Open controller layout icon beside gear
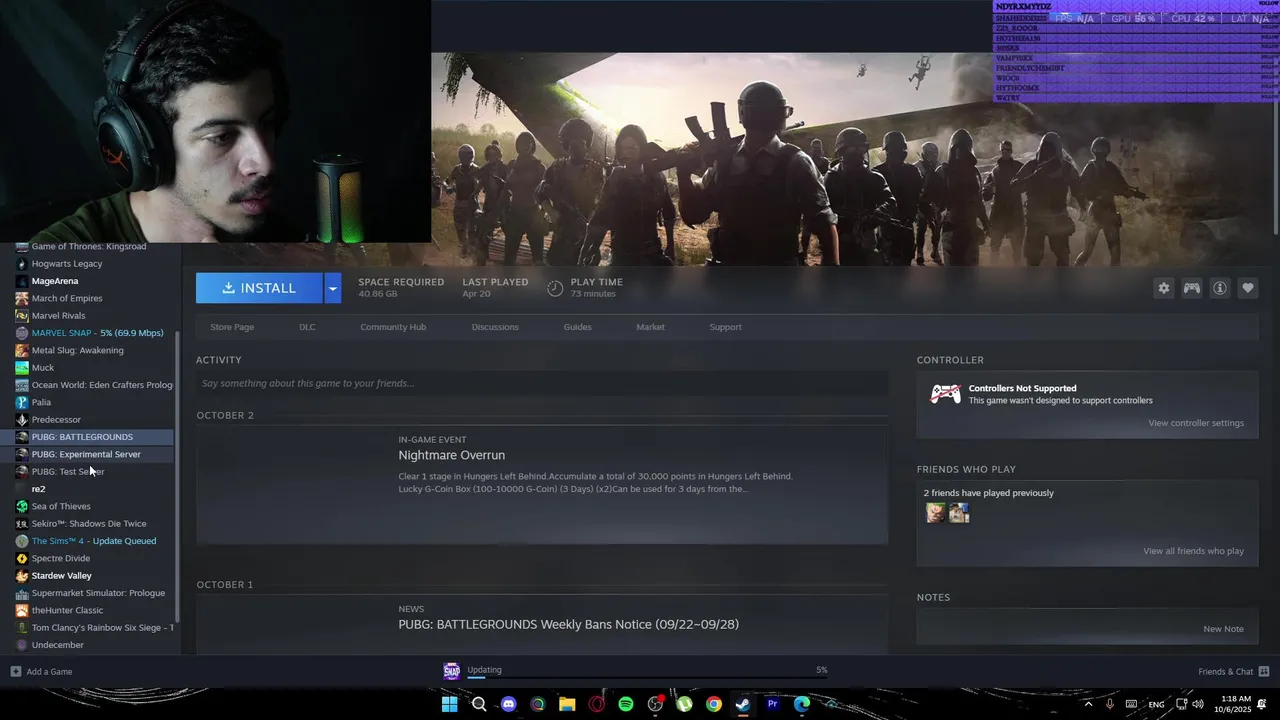The width and height of the screenshot is (1280, 720). 1192,288
